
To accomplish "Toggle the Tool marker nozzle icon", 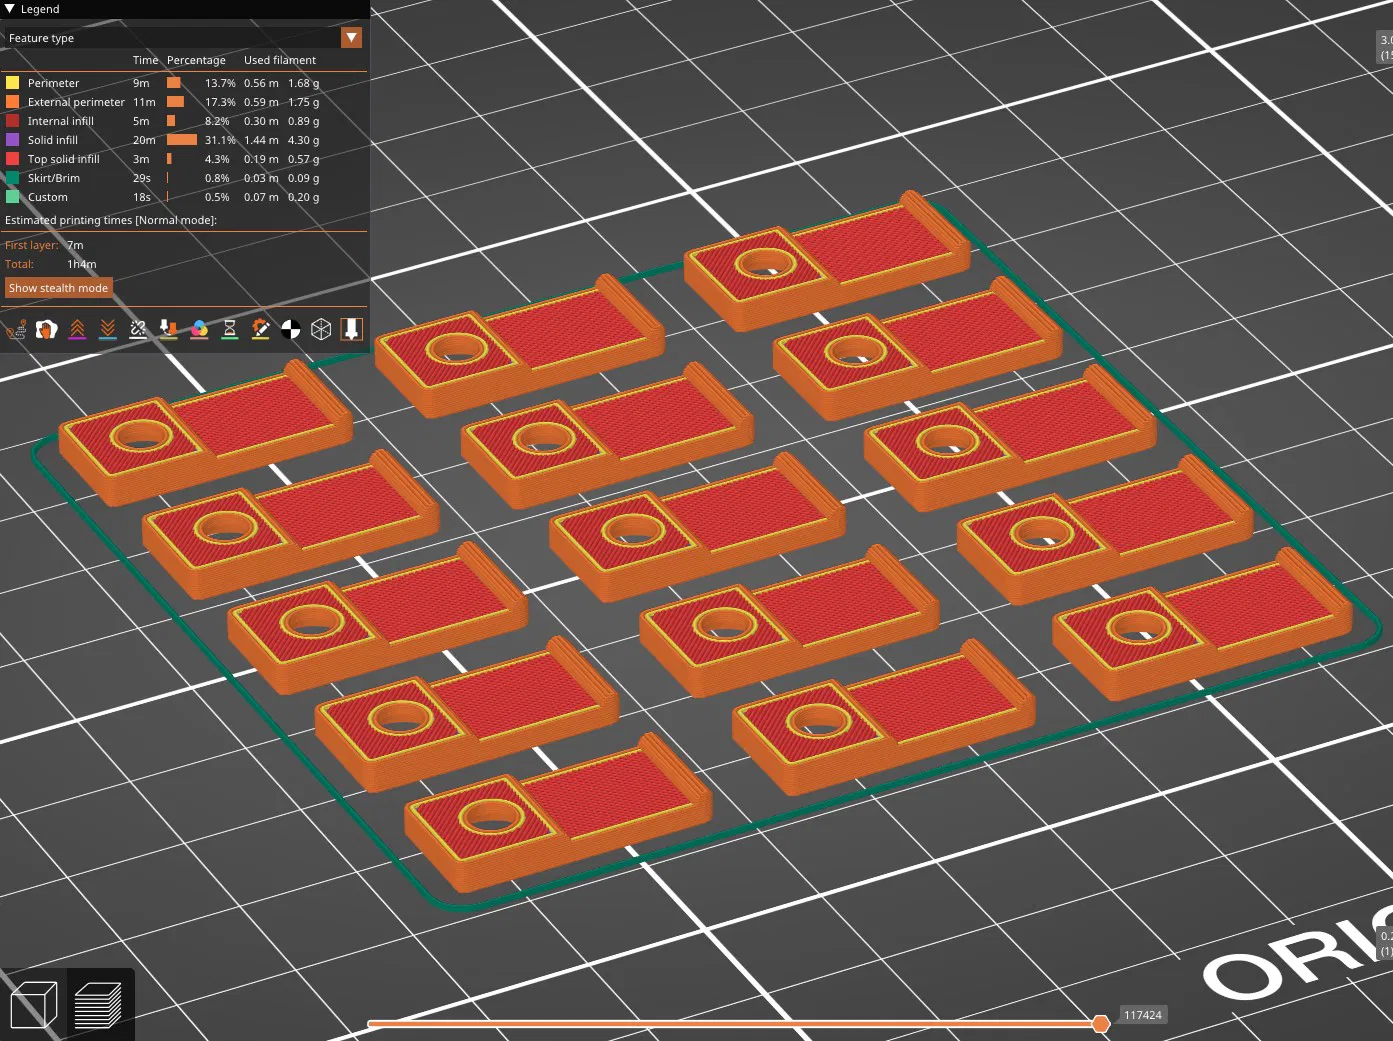I will tap(352, 329).
